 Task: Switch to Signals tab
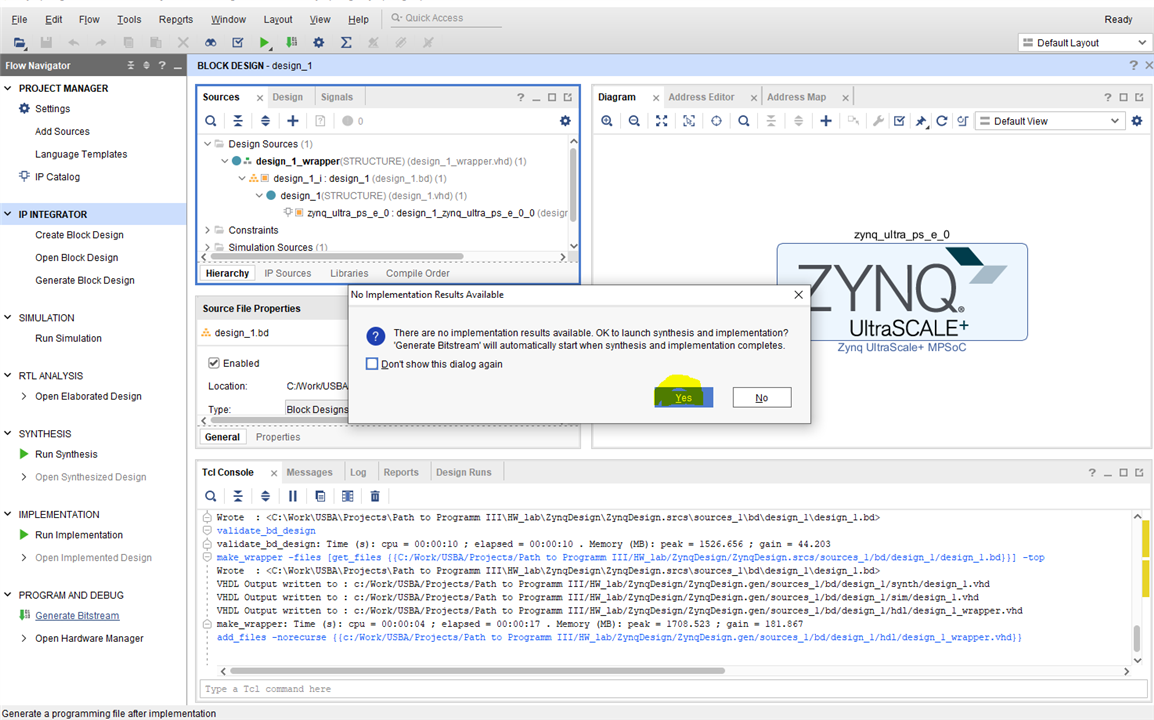(337, 97)
